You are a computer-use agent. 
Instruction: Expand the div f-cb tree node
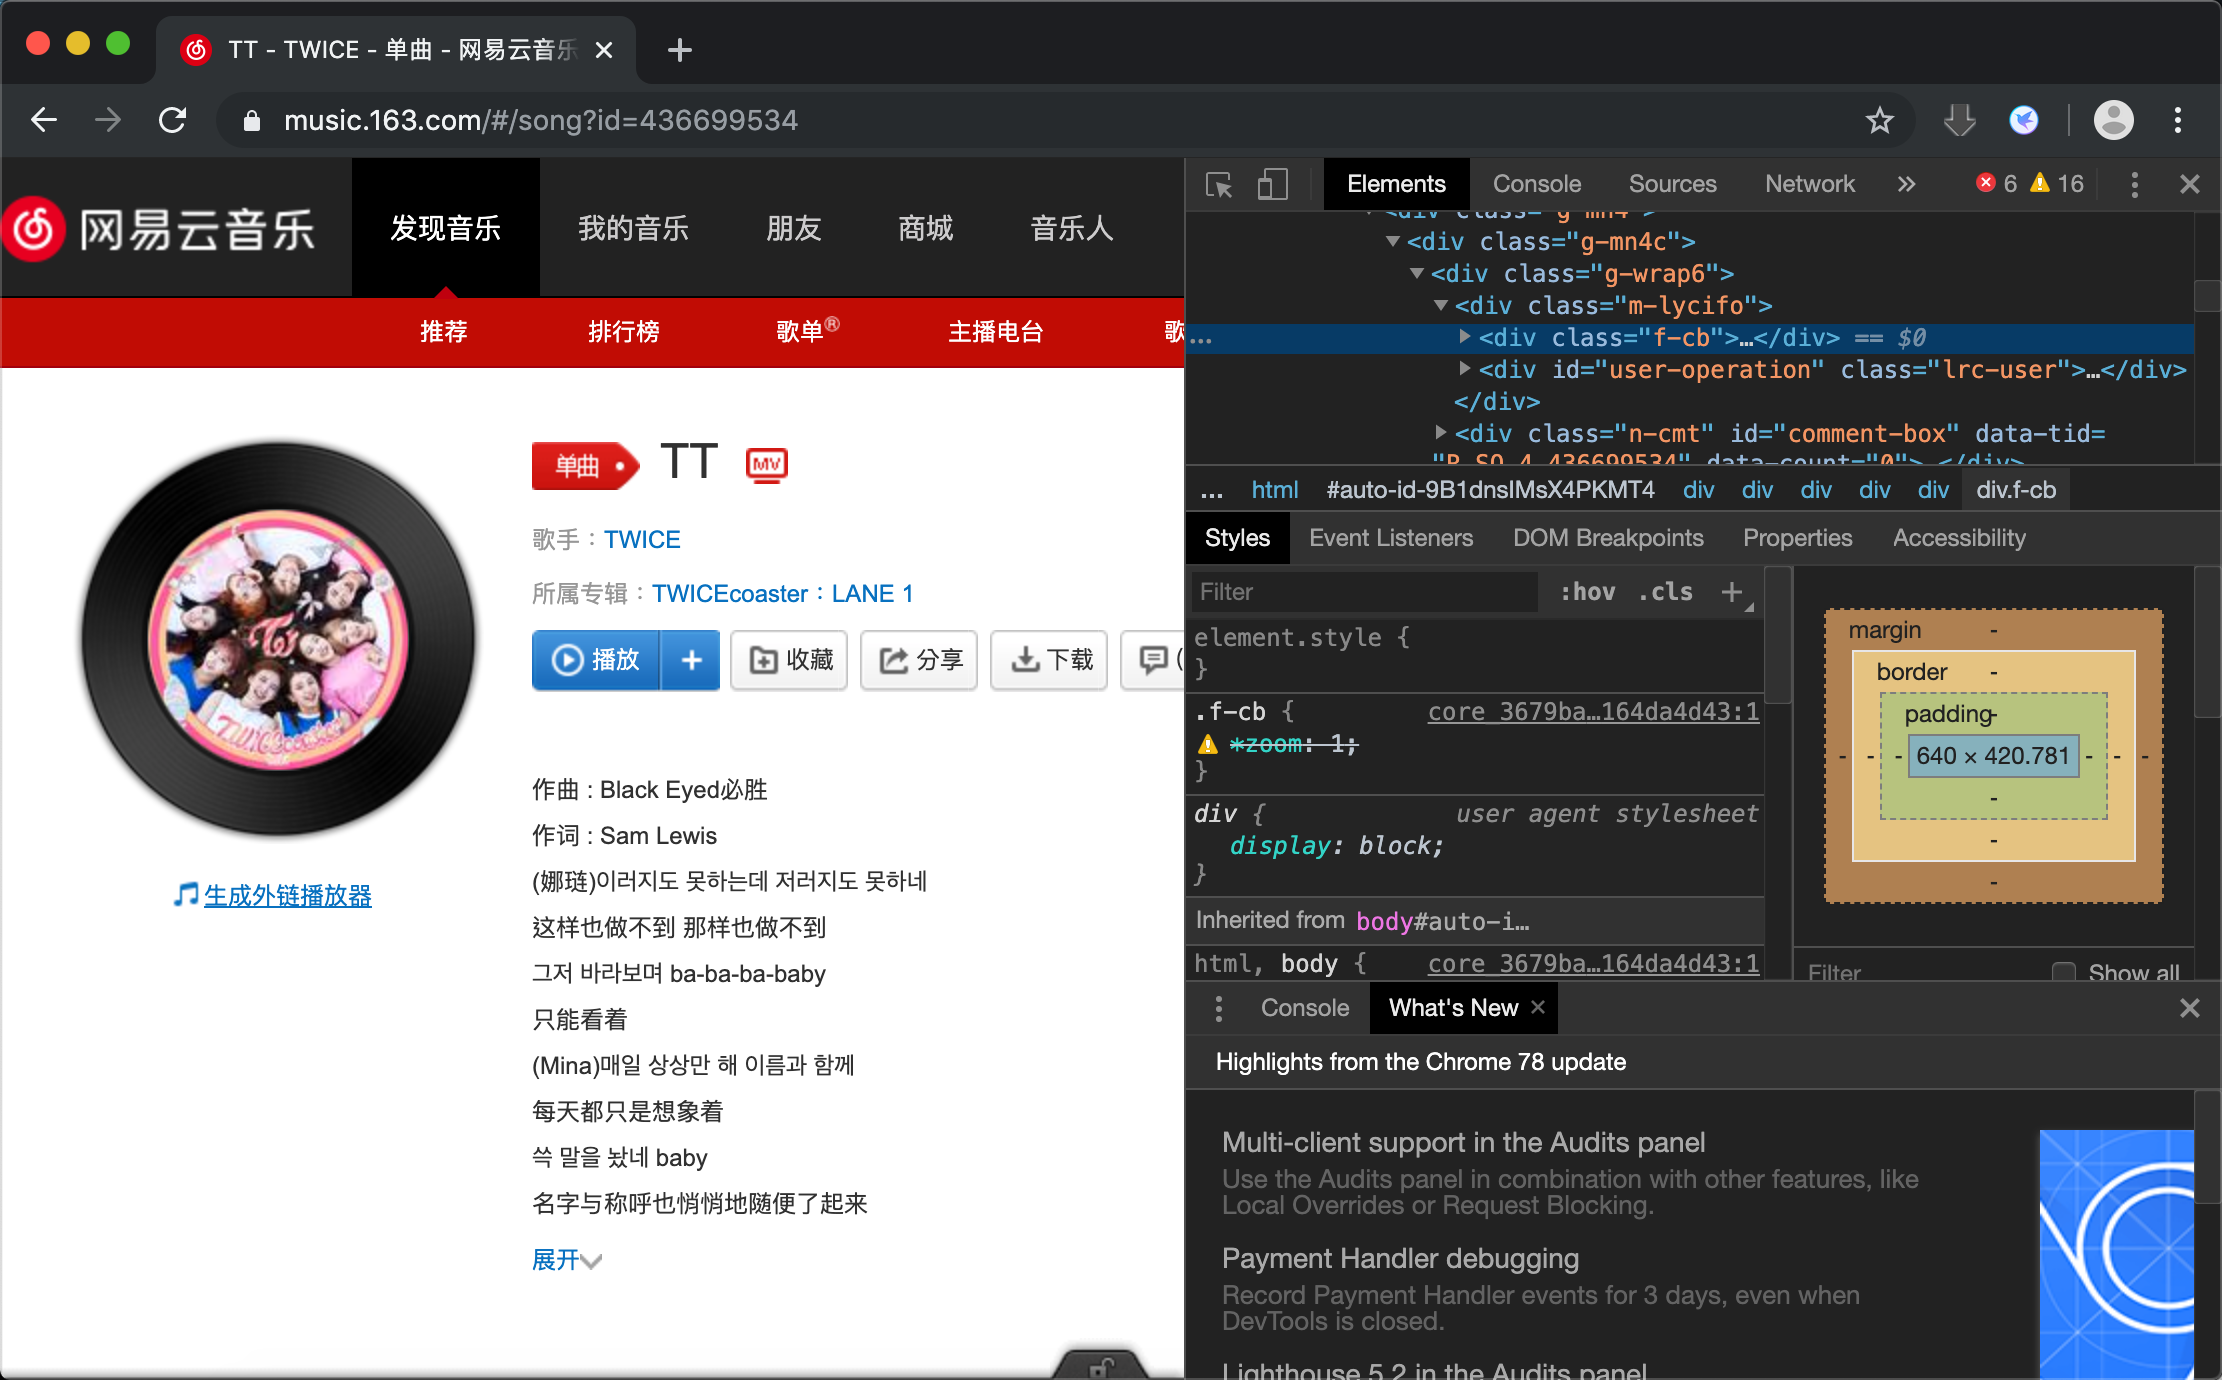click(x=1465, y=337)
